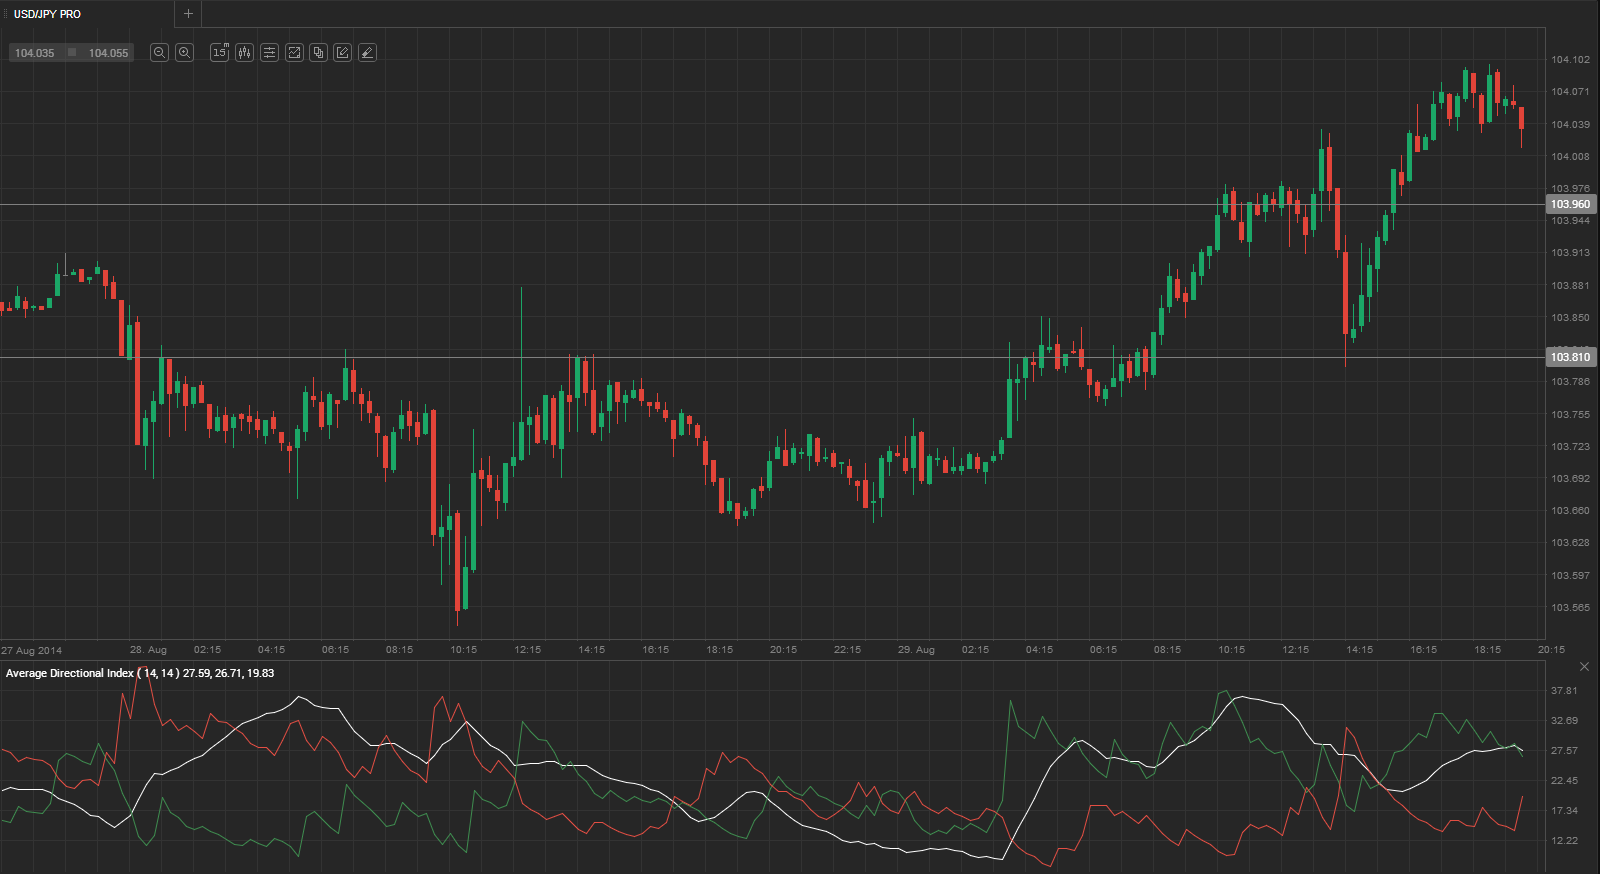Grab the tab drag handle beside USD/JPY PRO
The height and width of the screenshot is (874, 1600).
tap(6, 14)
